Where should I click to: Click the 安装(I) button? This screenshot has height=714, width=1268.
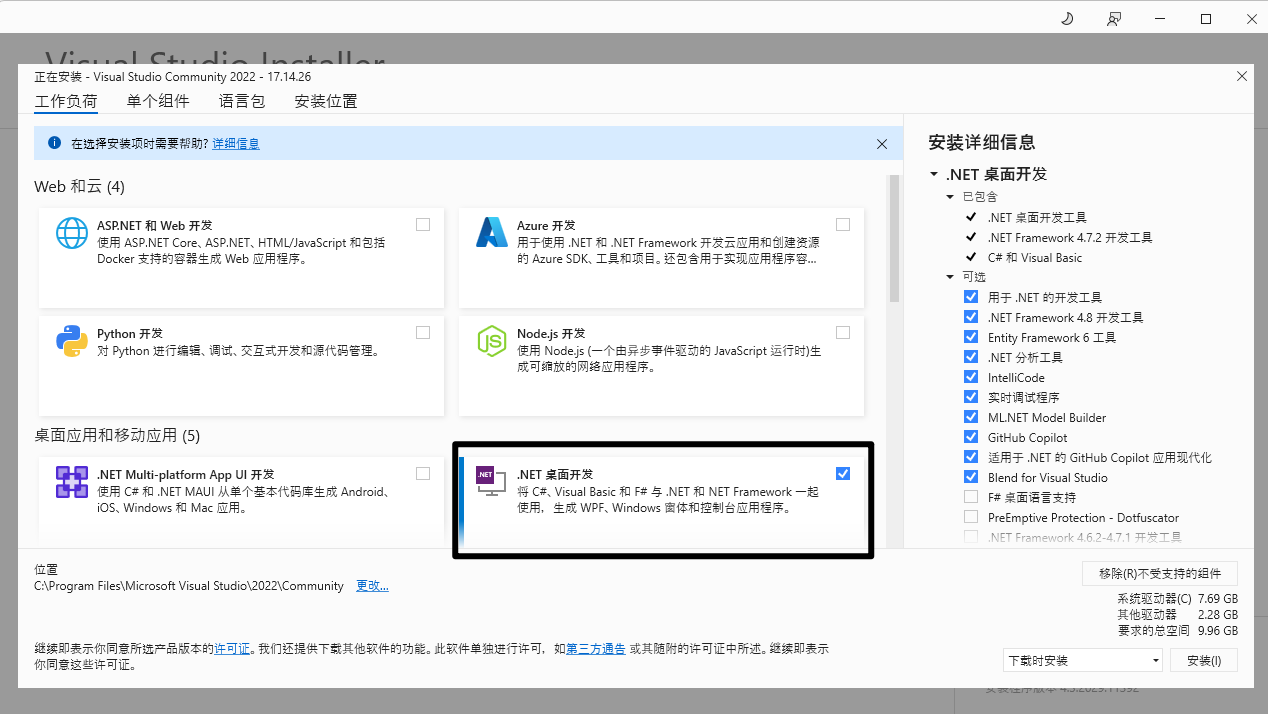coord(1203,660)
